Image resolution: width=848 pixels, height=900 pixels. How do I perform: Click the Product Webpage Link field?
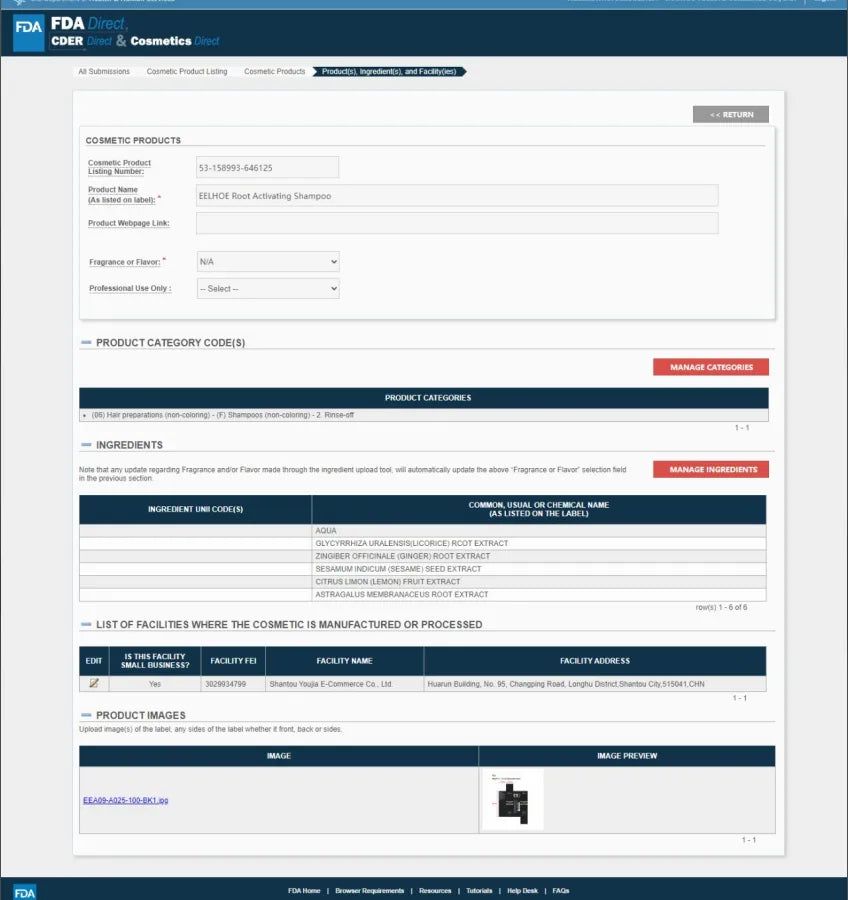click(457, 223)
